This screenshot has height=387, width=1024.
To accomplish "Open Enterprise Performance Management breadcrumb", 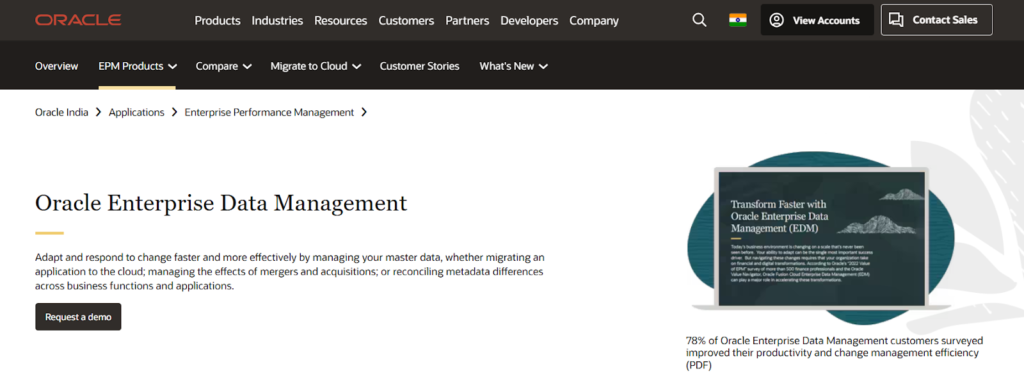I will (269, 112).
